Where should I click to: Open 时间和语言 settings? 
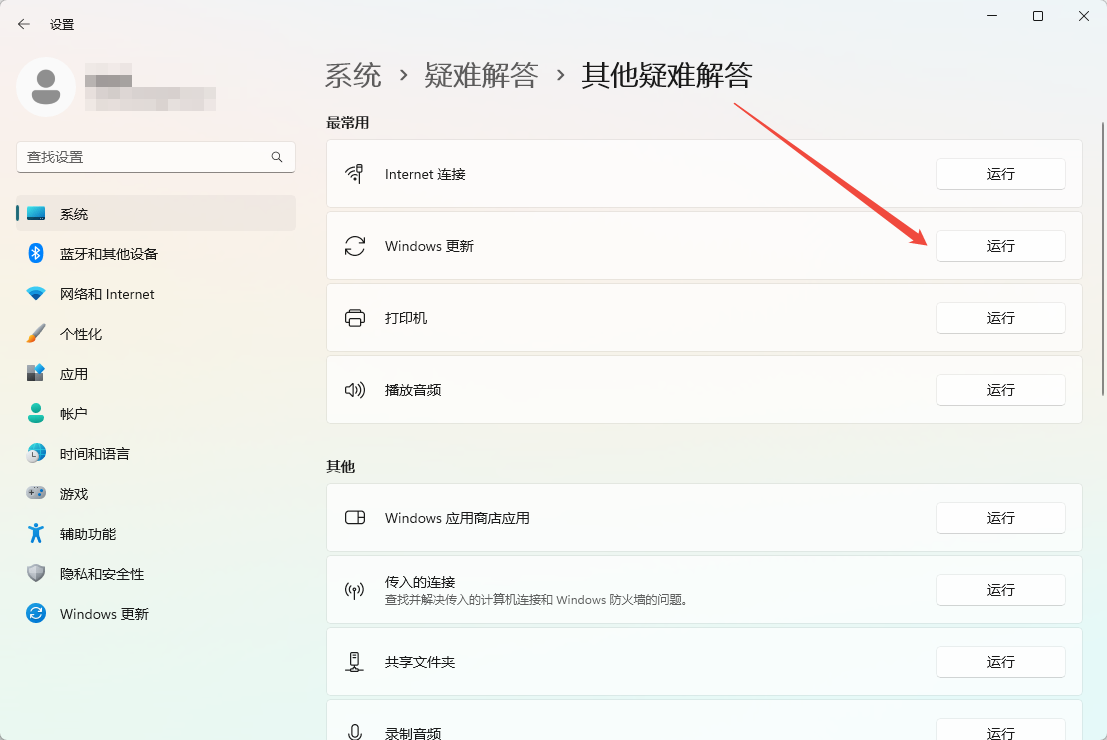pyautogui.click(x=156, y=453)
